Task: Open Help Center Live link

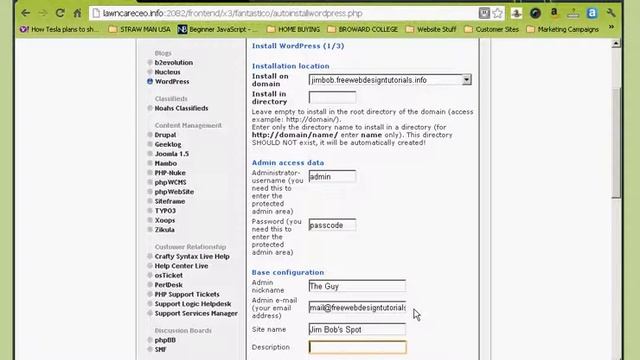Action: [x=181, y=266]
